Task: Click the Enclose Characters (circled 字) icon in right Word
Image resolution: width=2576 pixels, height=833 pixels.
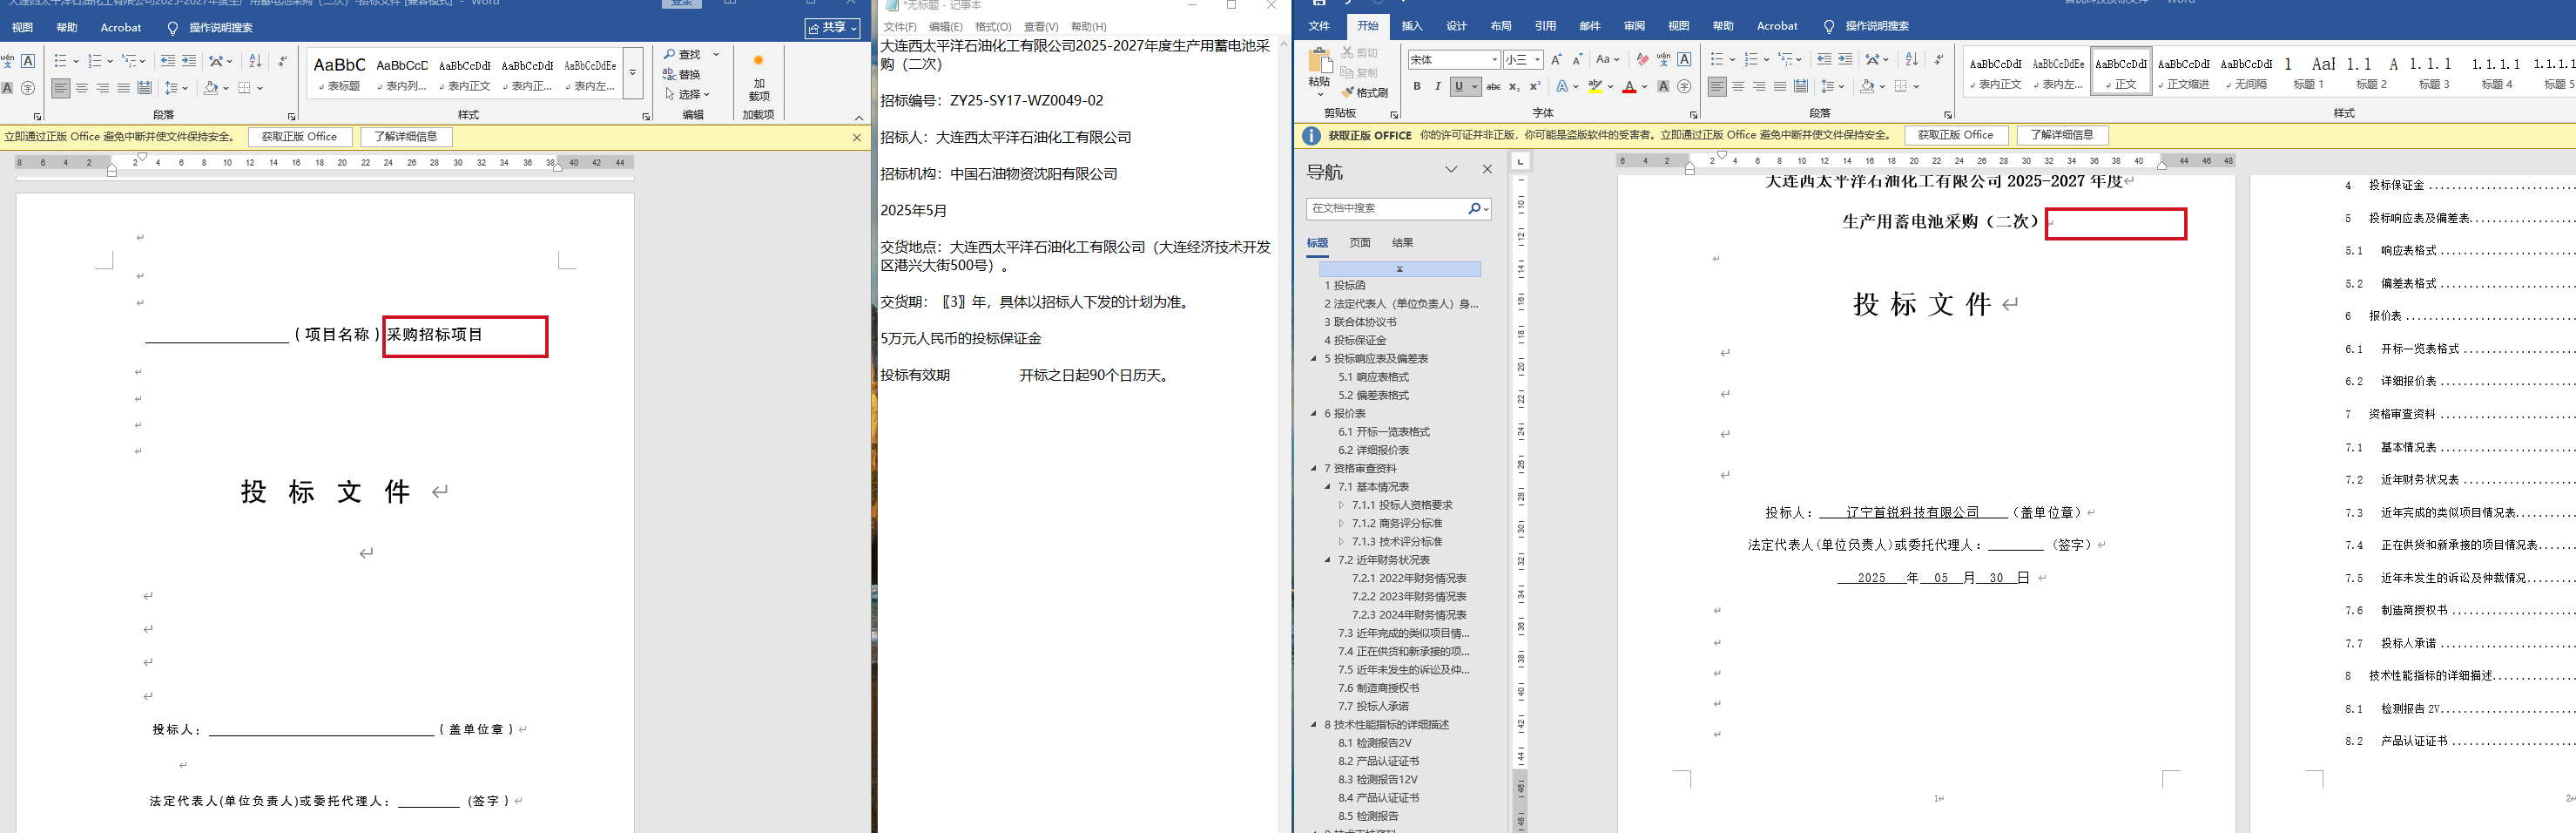Action: [1685, 87]
